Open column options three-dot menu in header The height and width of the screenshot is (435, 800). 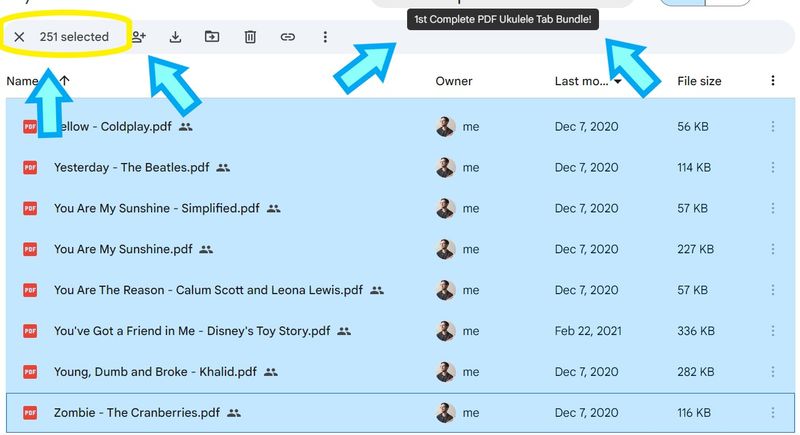[x=772, y=81]
